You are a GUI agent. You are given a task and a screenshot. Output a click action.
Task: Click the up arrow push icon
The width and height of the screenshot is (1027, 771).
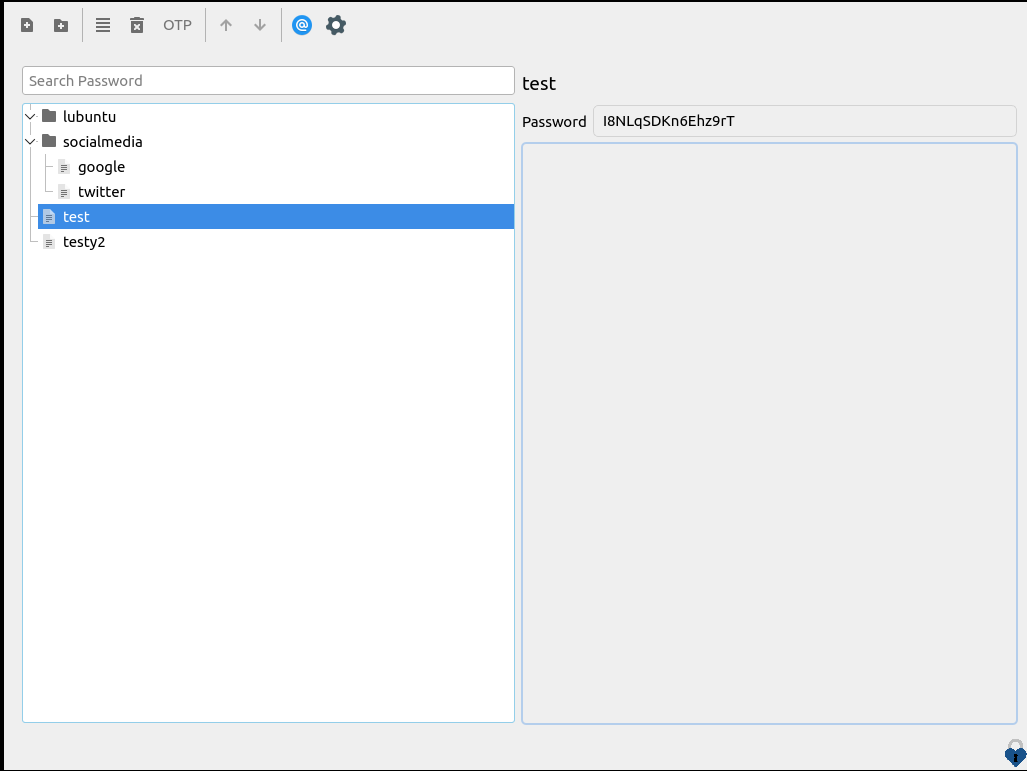click(226, 25)
